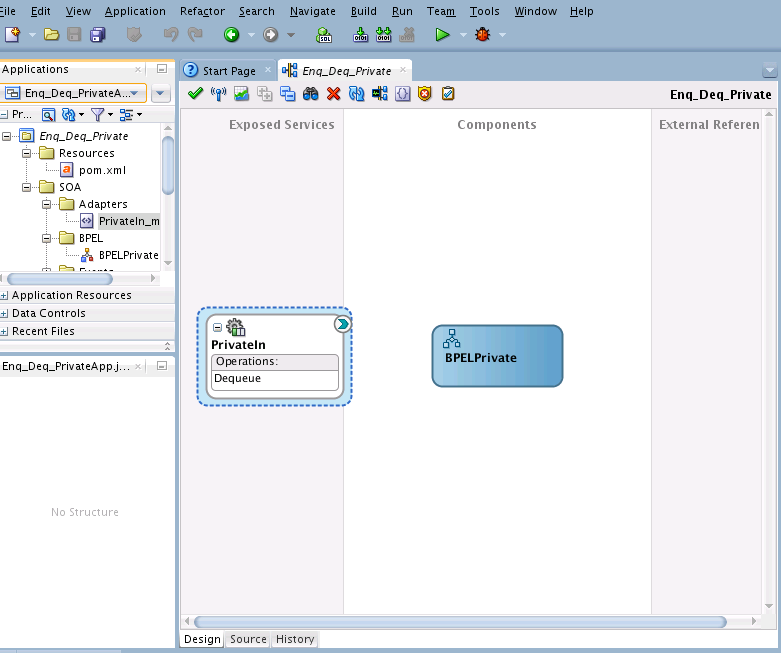Select the BPELPrivate component on canvas
Screen dimensions: 781x653
pos(497,356)
